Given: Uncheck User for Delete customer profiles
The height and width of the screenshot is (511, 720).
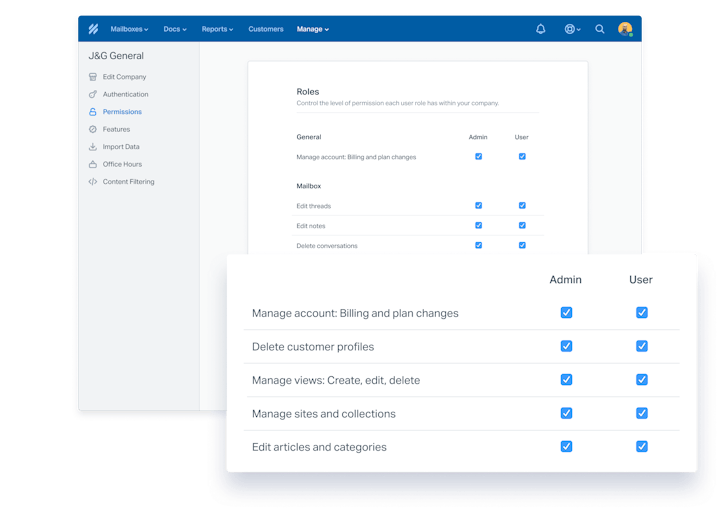Looking at the screenshot, I should click(x=641, y=346).
